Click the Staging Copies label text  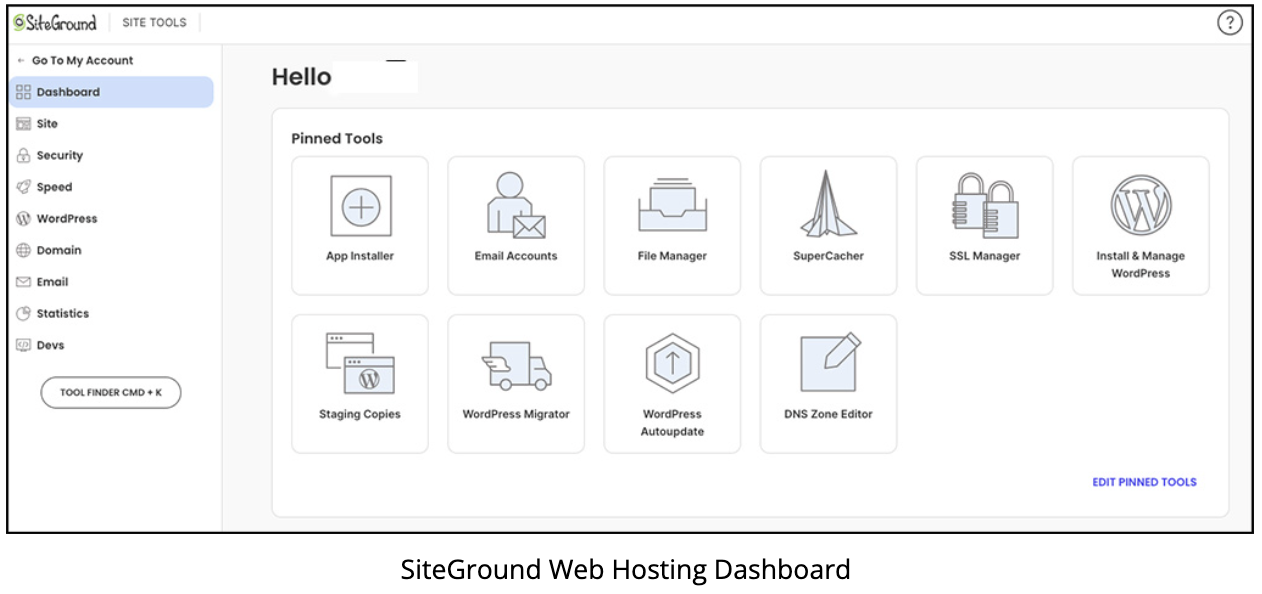click(x=360, y=414)
